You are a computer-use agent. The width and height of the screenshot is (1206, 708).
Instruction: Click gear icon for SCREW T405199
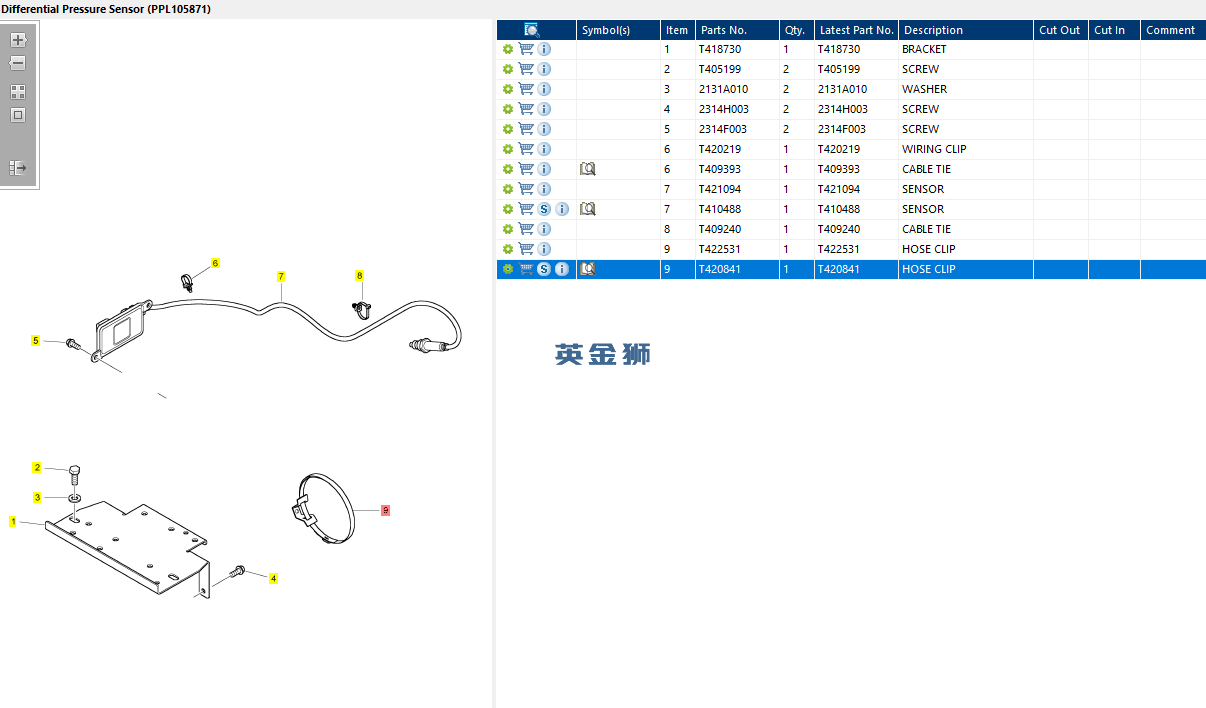click(508, 69)
